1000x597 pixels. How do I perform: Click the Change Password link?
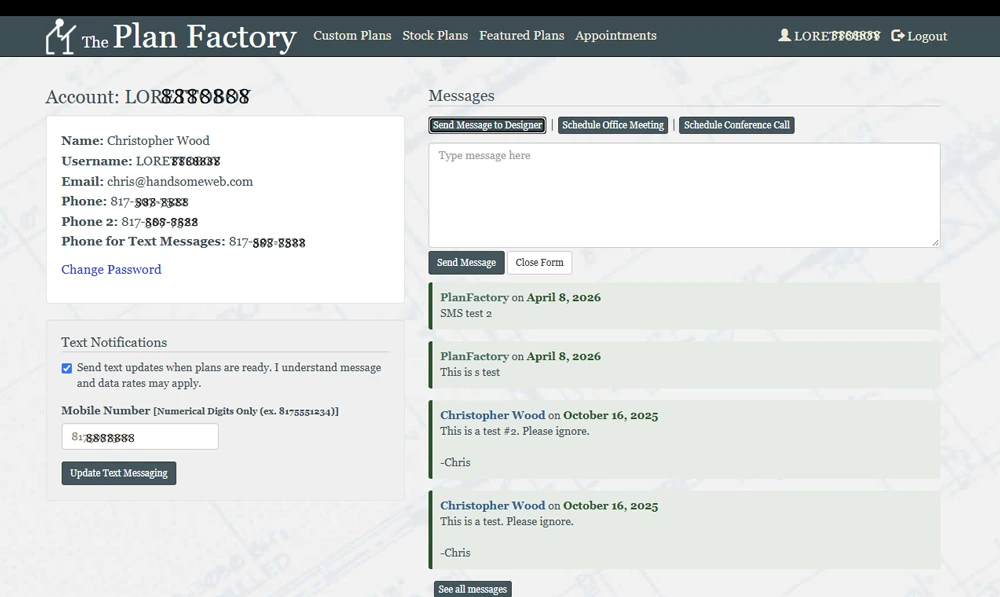(111, 269)
